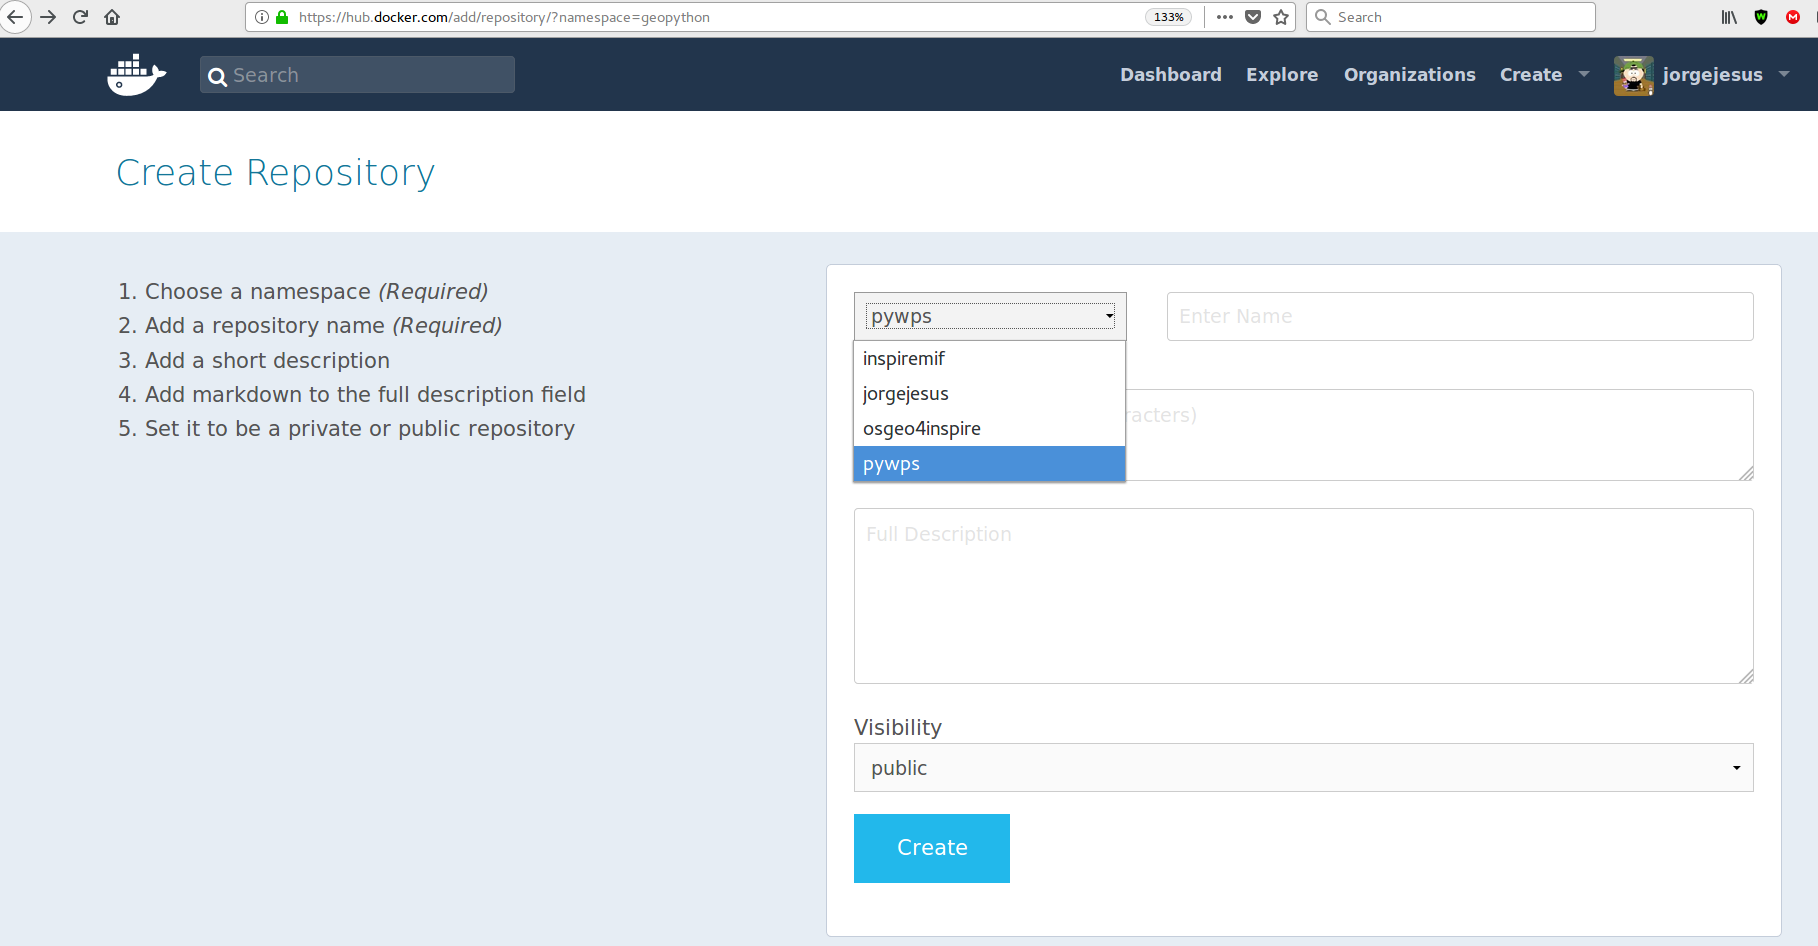Click the Docker whale logo
This screenshot has height=946, width=1818.
[x=136, y=75]
